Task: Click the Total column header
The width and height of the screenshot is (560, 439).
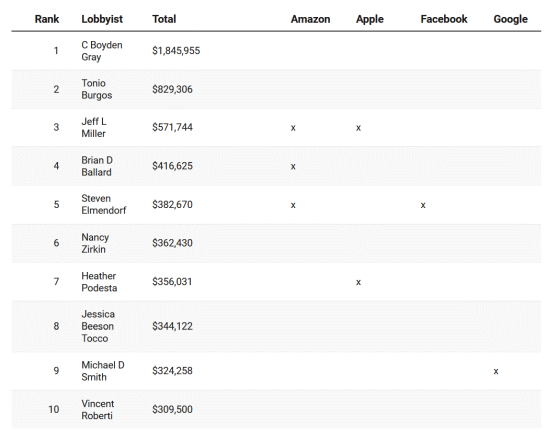Action: point(164,19)
